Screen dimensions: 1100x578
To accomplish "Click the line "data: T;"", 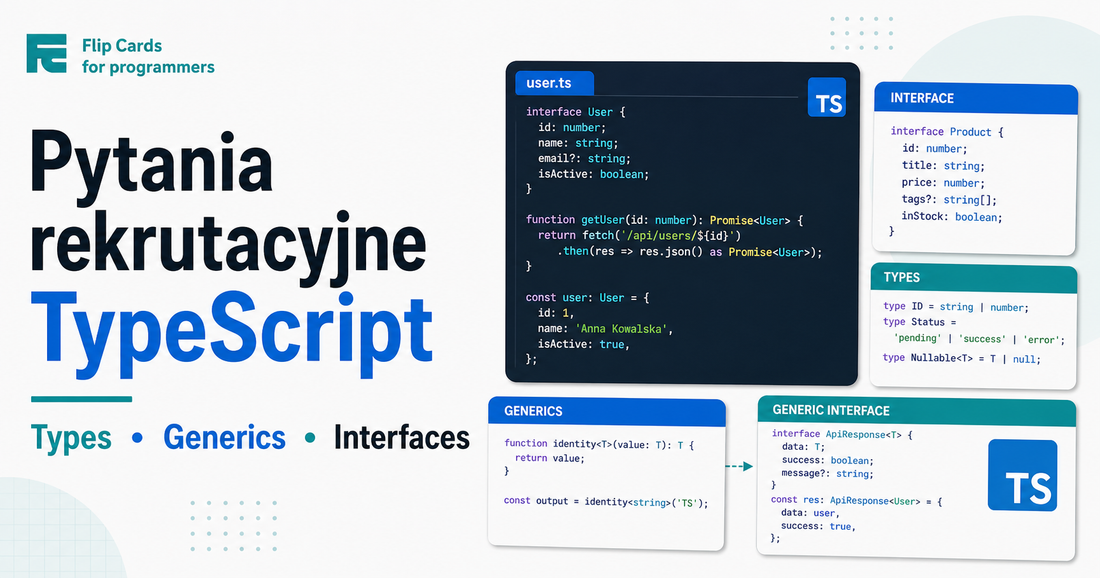I will (x=803, y=447).
